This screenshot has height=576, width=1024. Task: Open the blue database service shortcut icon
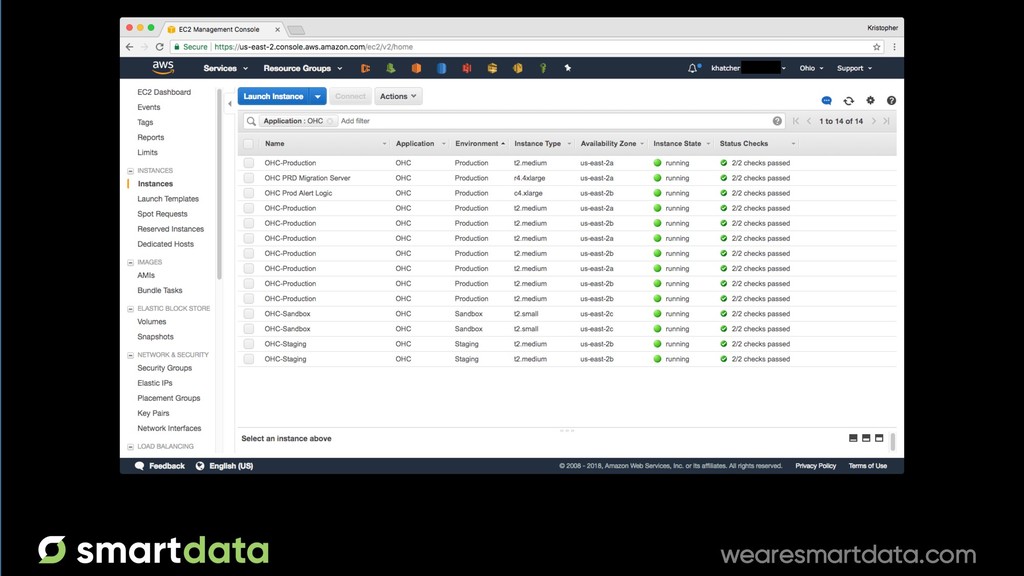[x=441, y=68]
